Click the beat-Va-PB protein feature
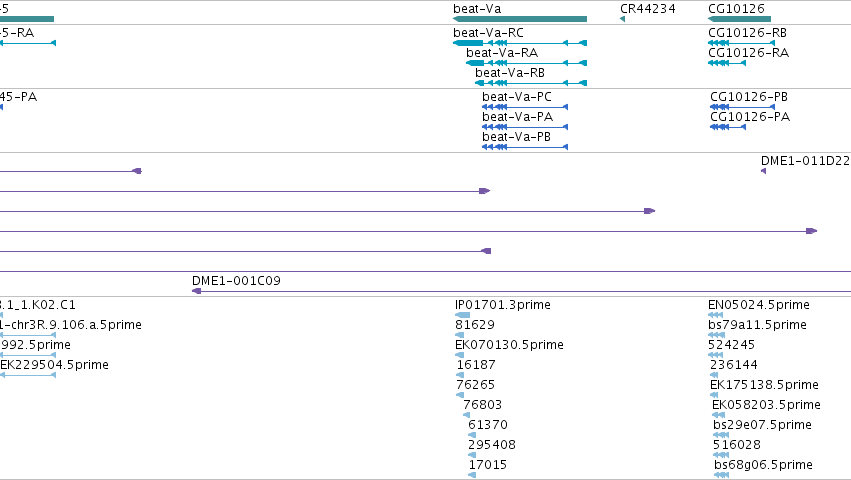Screen dimensions: 851x480 [x=525, y=147]
